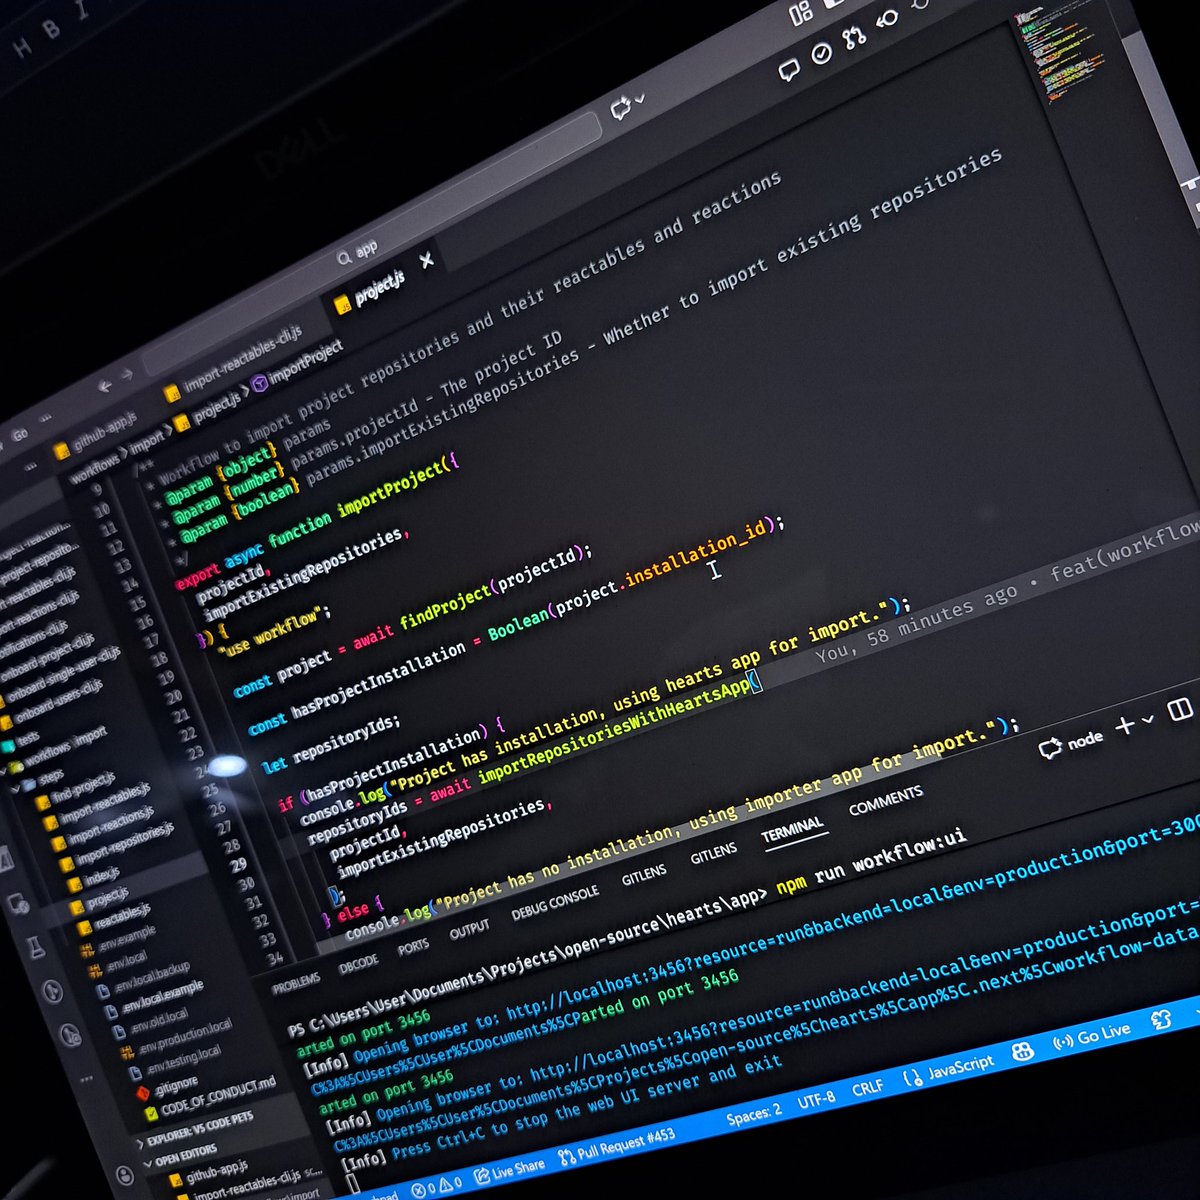Click errors and warnings count in status bar
Image resolution: width=1200 pixels, height=1200 pixels.
[x=437, y=1185]
